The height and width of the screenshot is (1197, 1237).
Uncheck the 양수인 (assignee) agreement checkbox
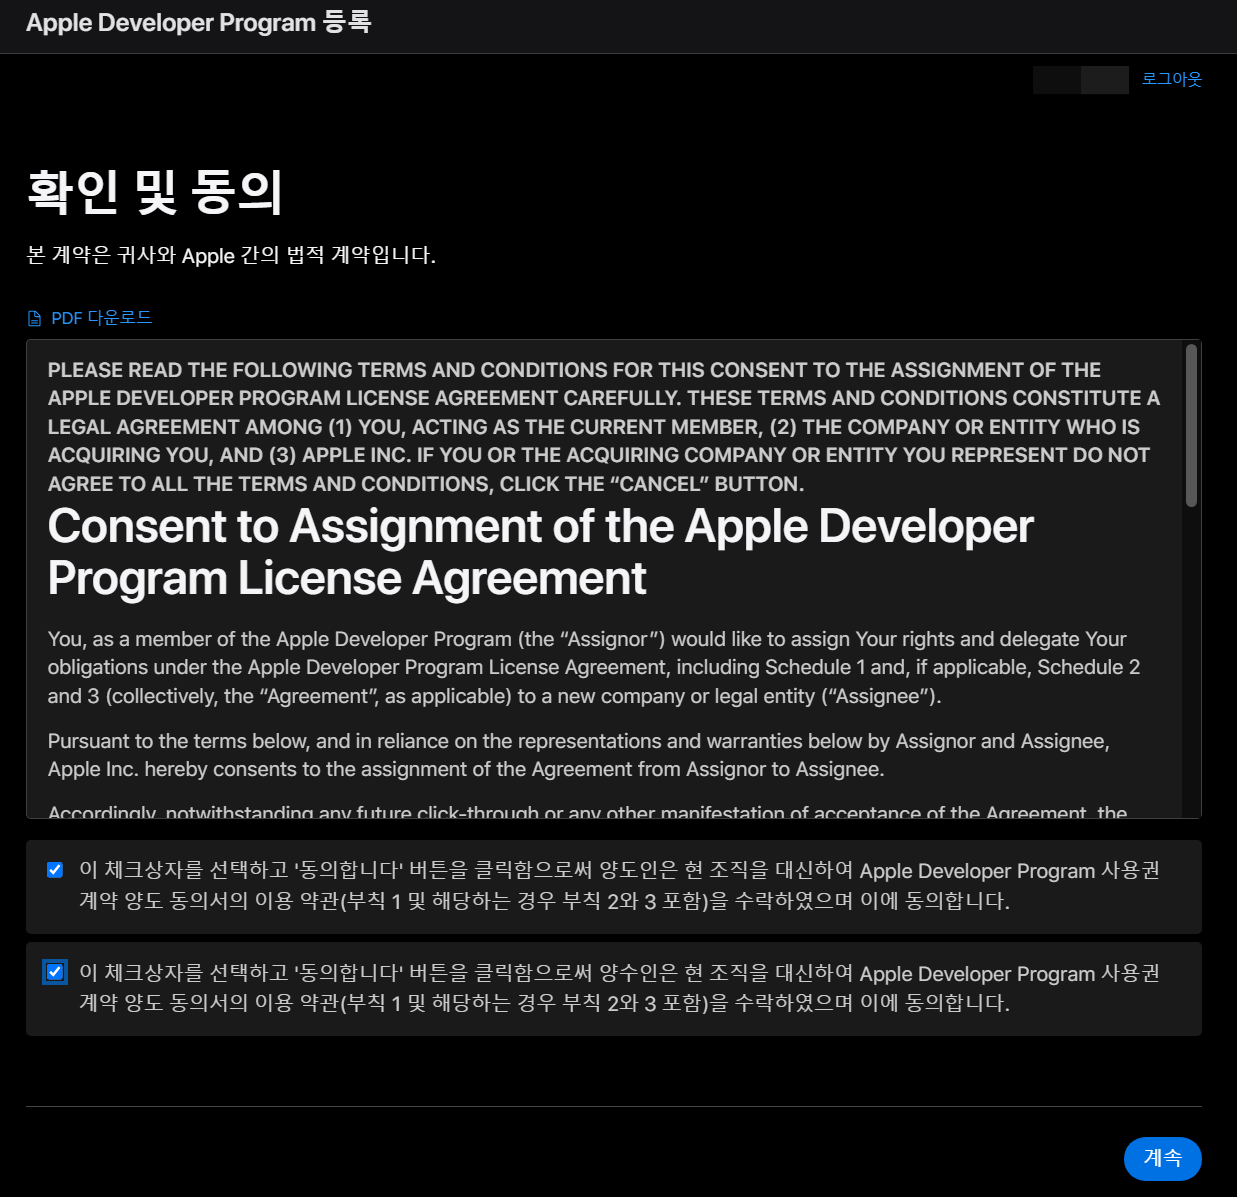(55, 972)
